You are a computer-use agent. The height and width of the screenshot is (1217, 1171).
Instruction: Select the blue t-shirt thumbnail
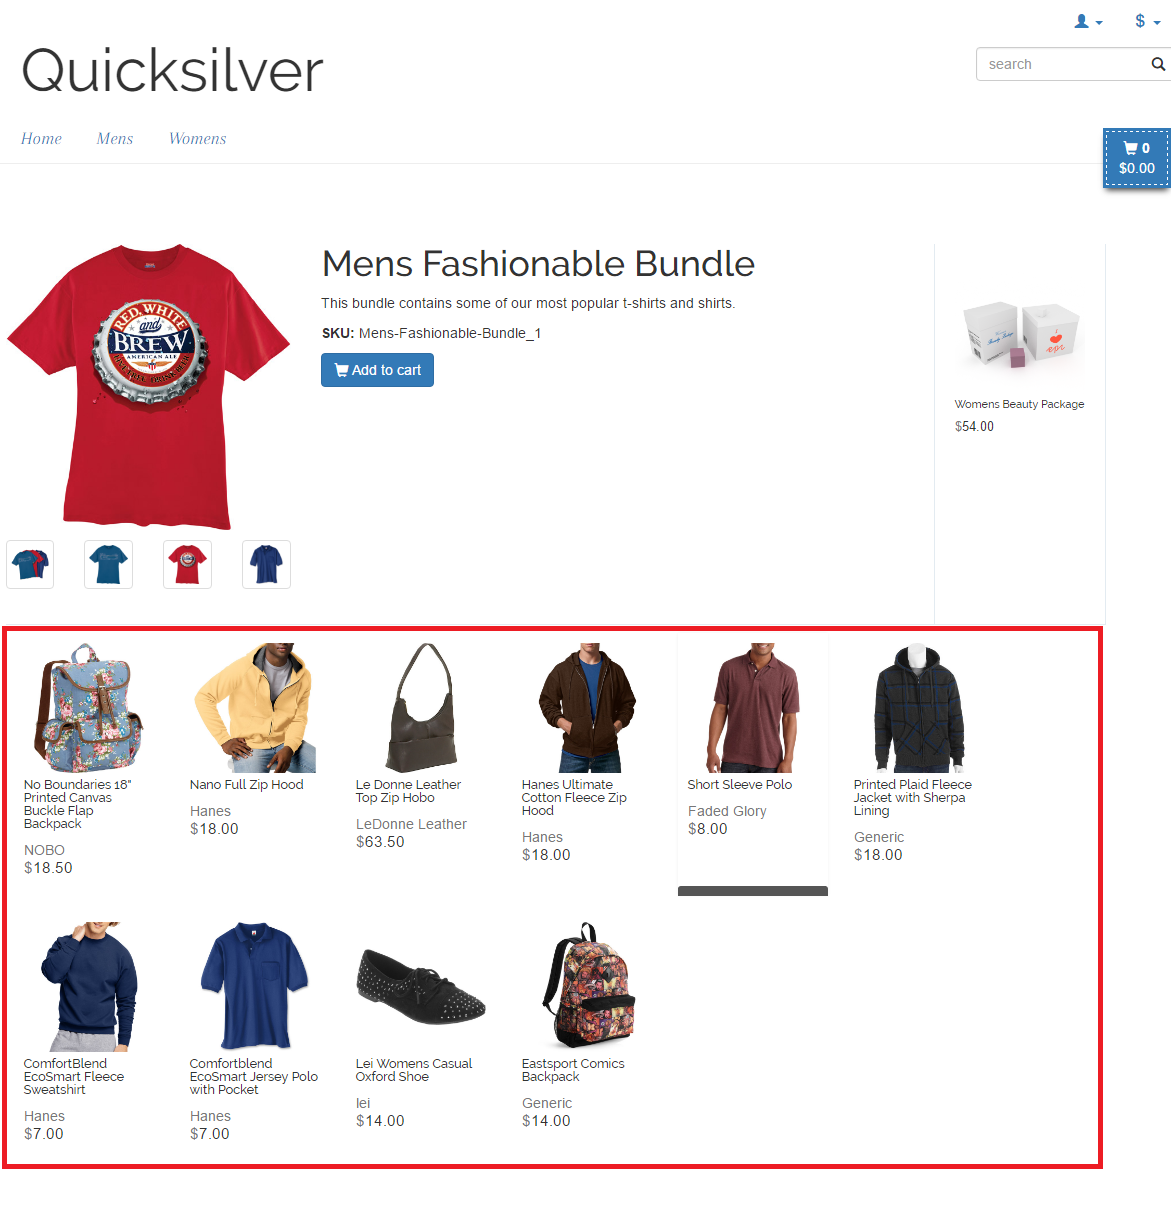point(108,564)
